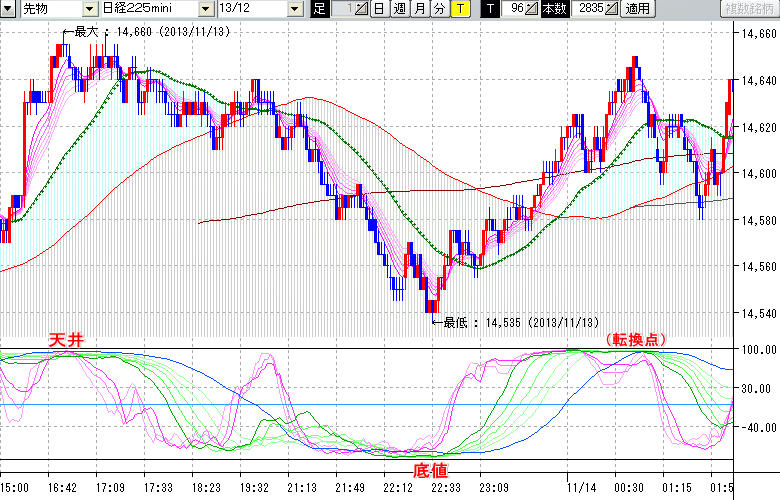
Task: Select the 分 (minute) timeframe button
Action: click(x=439, y=9)
